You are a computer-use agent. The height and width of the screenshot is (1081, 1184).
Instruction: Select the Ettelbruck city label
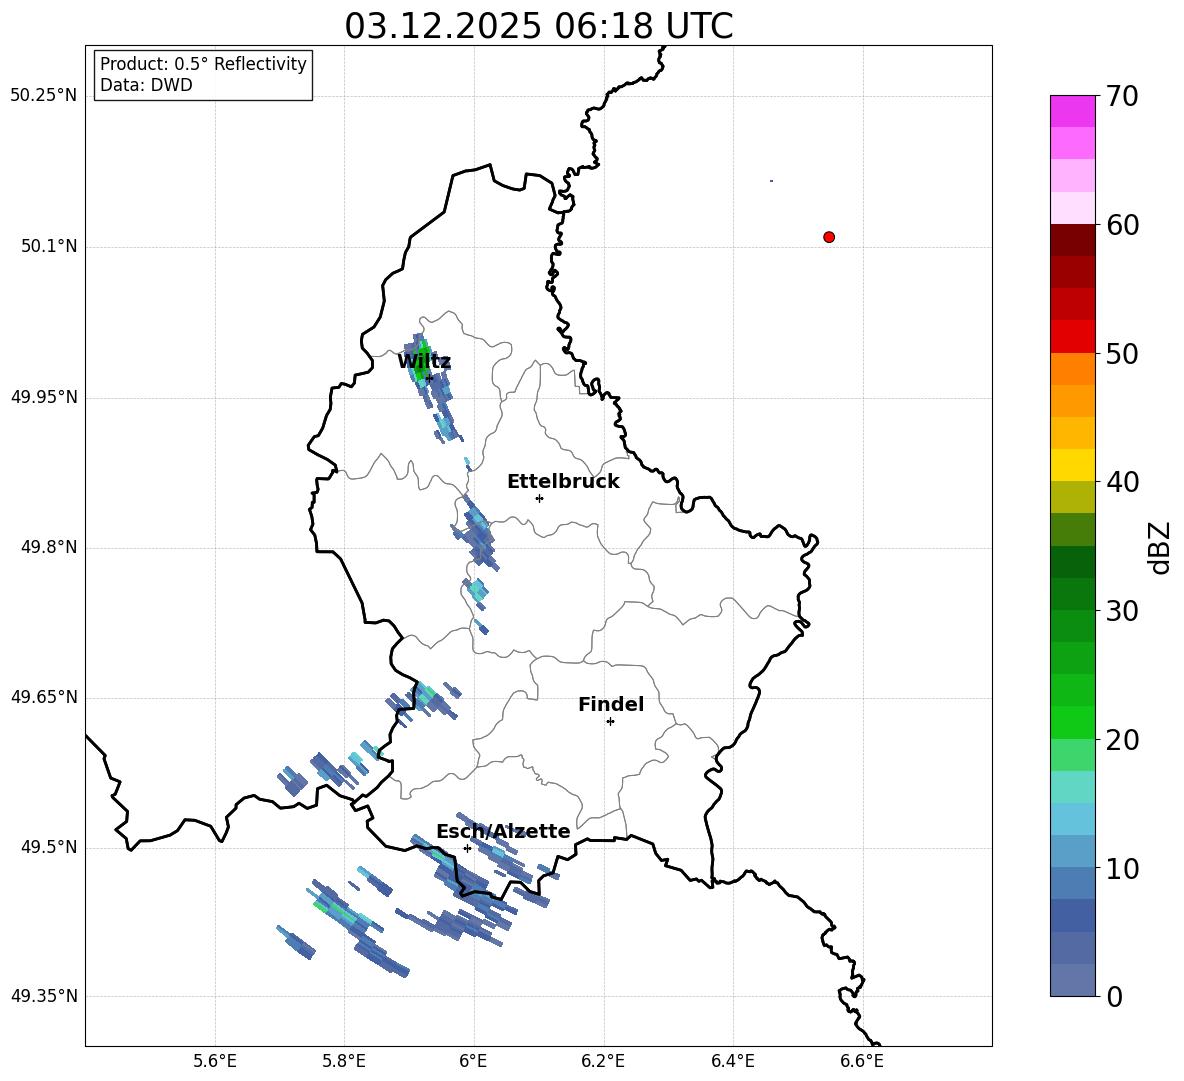point(563,482)
